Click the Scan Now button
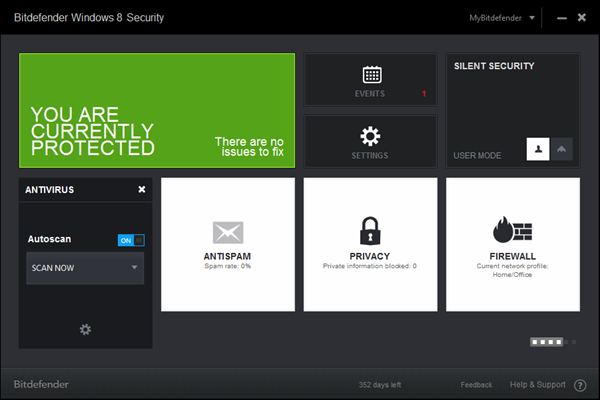 [x=78, y=268]
